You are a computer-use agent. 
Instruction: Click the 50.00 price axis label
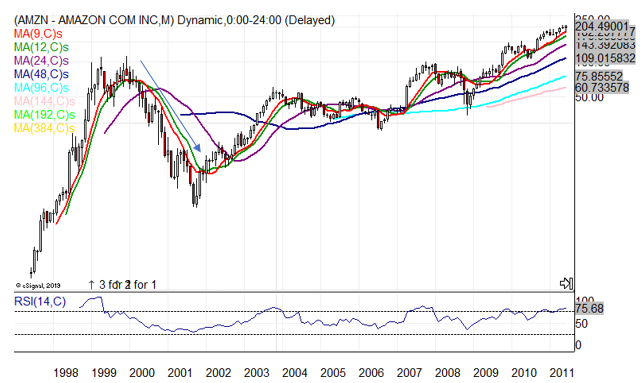(589, 98)
